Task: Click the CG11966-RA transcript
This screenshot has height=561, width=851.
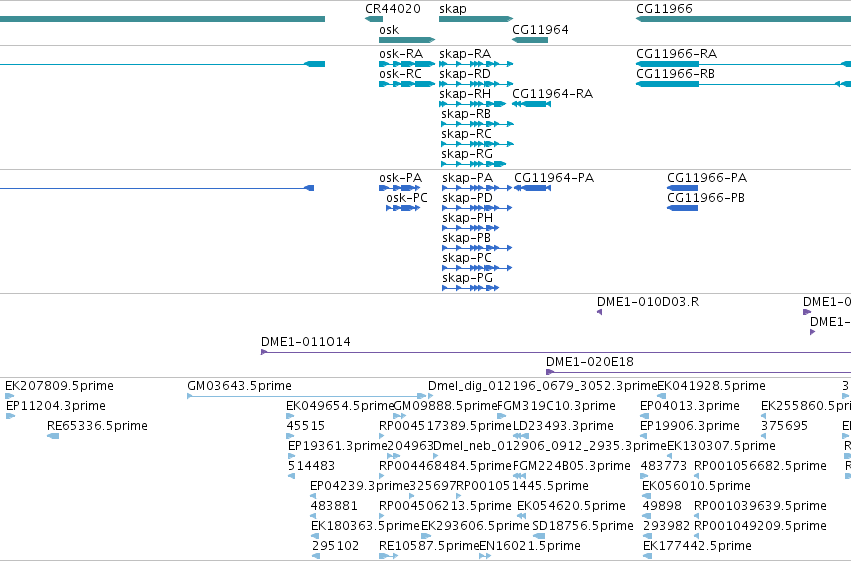Action: click(744, 64)
